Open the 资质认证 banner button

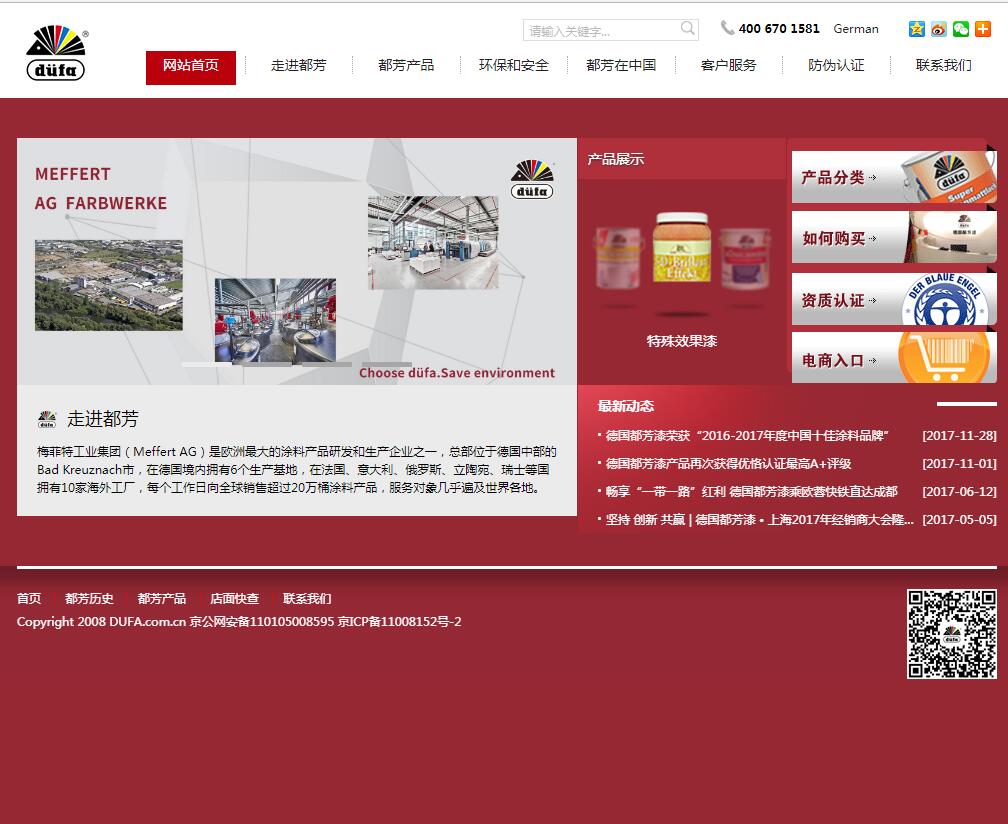coord(894,299)
